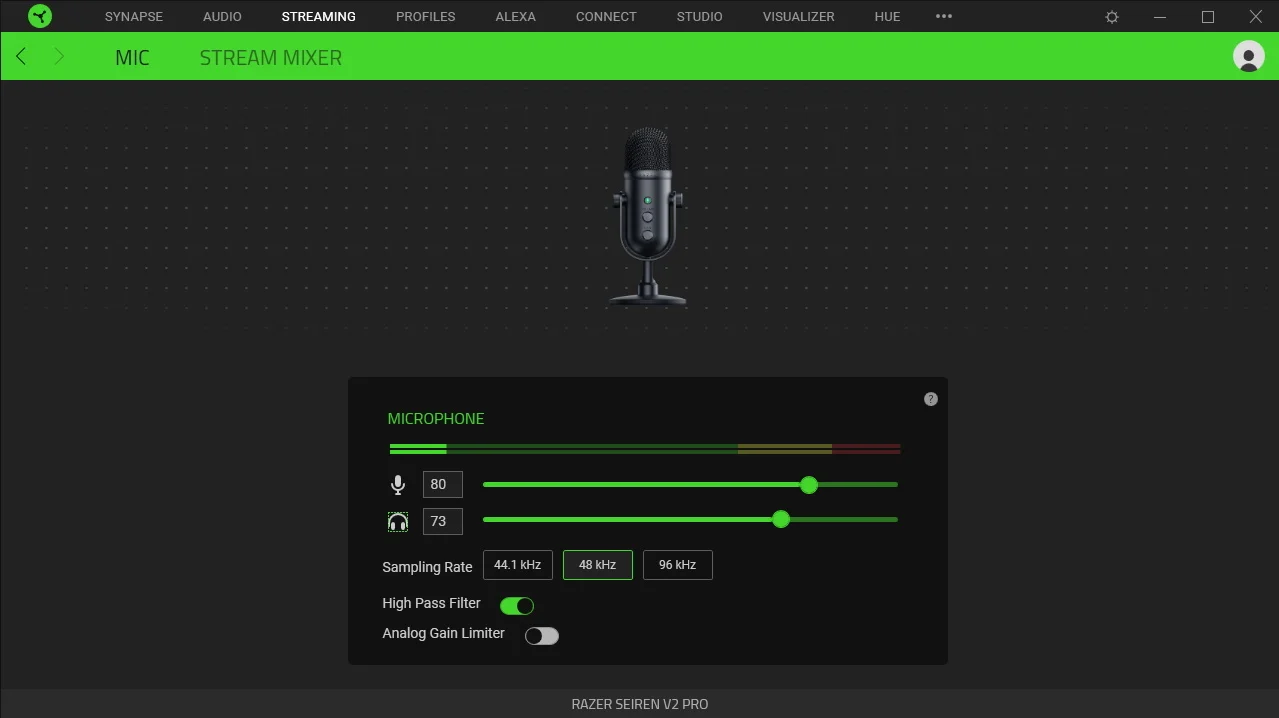The height and width of the screenshot is (718, 1279).
Task: Select 48 kHz sampling rate
Action: pyautogui.click(x=598, y=565)
